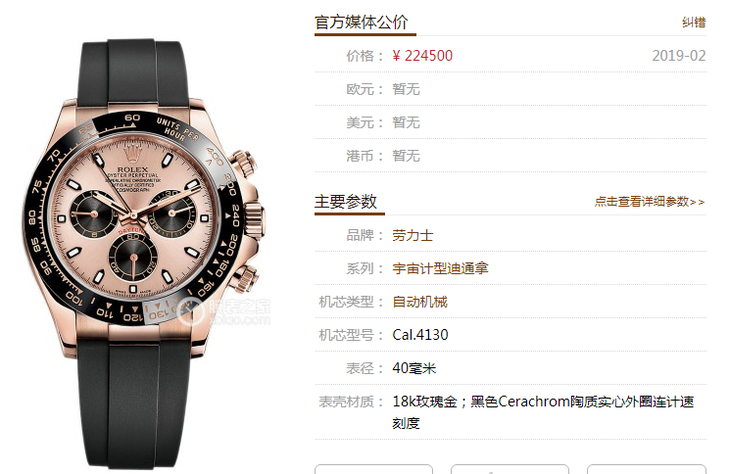Click the 纠错 error-report link
730x474 pixels.
pos(694,22)
